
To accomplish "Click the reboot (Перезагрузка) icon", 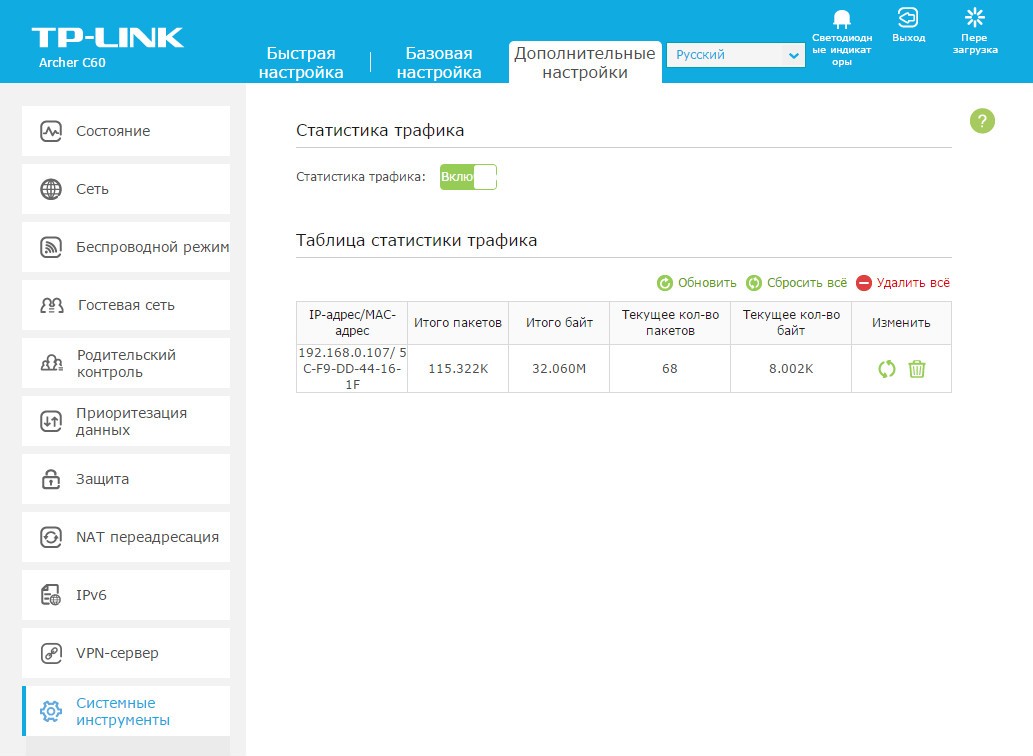I will (974, 18).
